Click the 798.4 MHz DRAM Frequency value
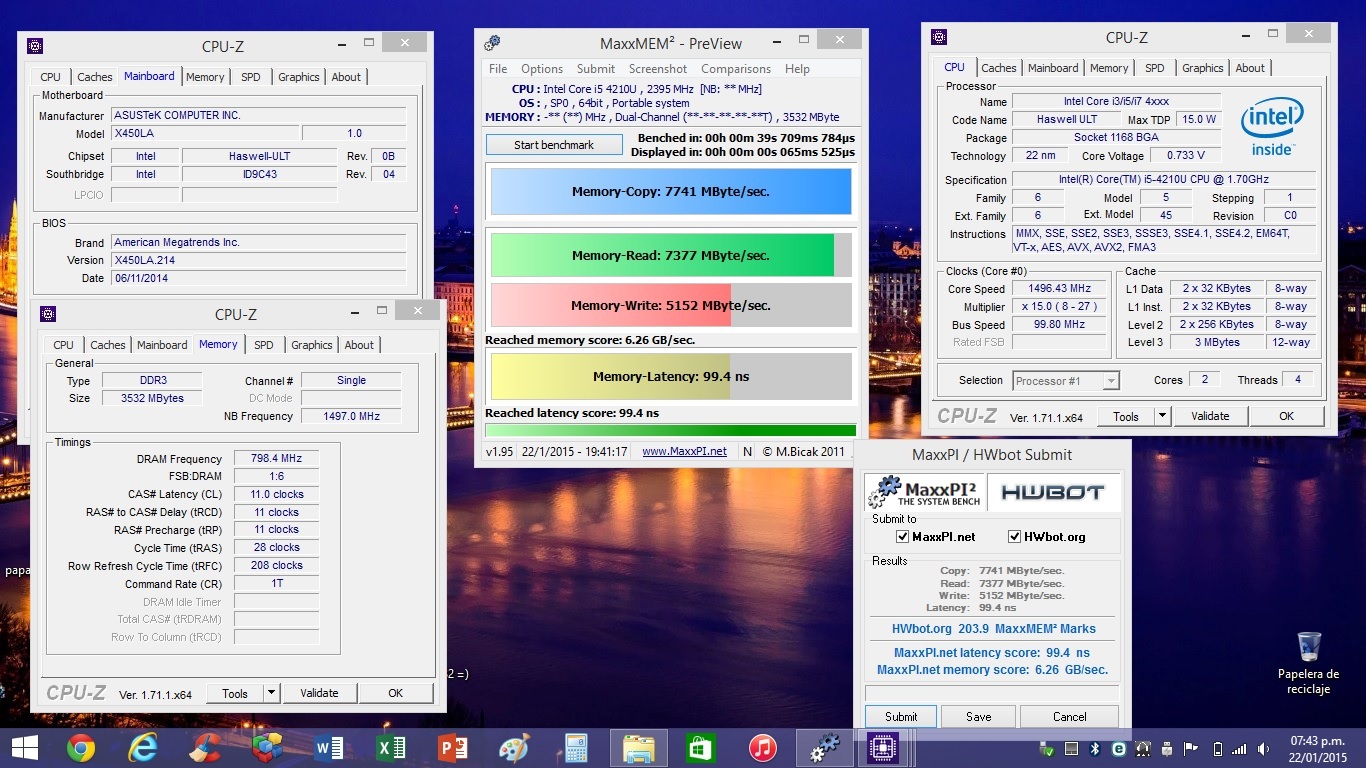 click(276, 459)
